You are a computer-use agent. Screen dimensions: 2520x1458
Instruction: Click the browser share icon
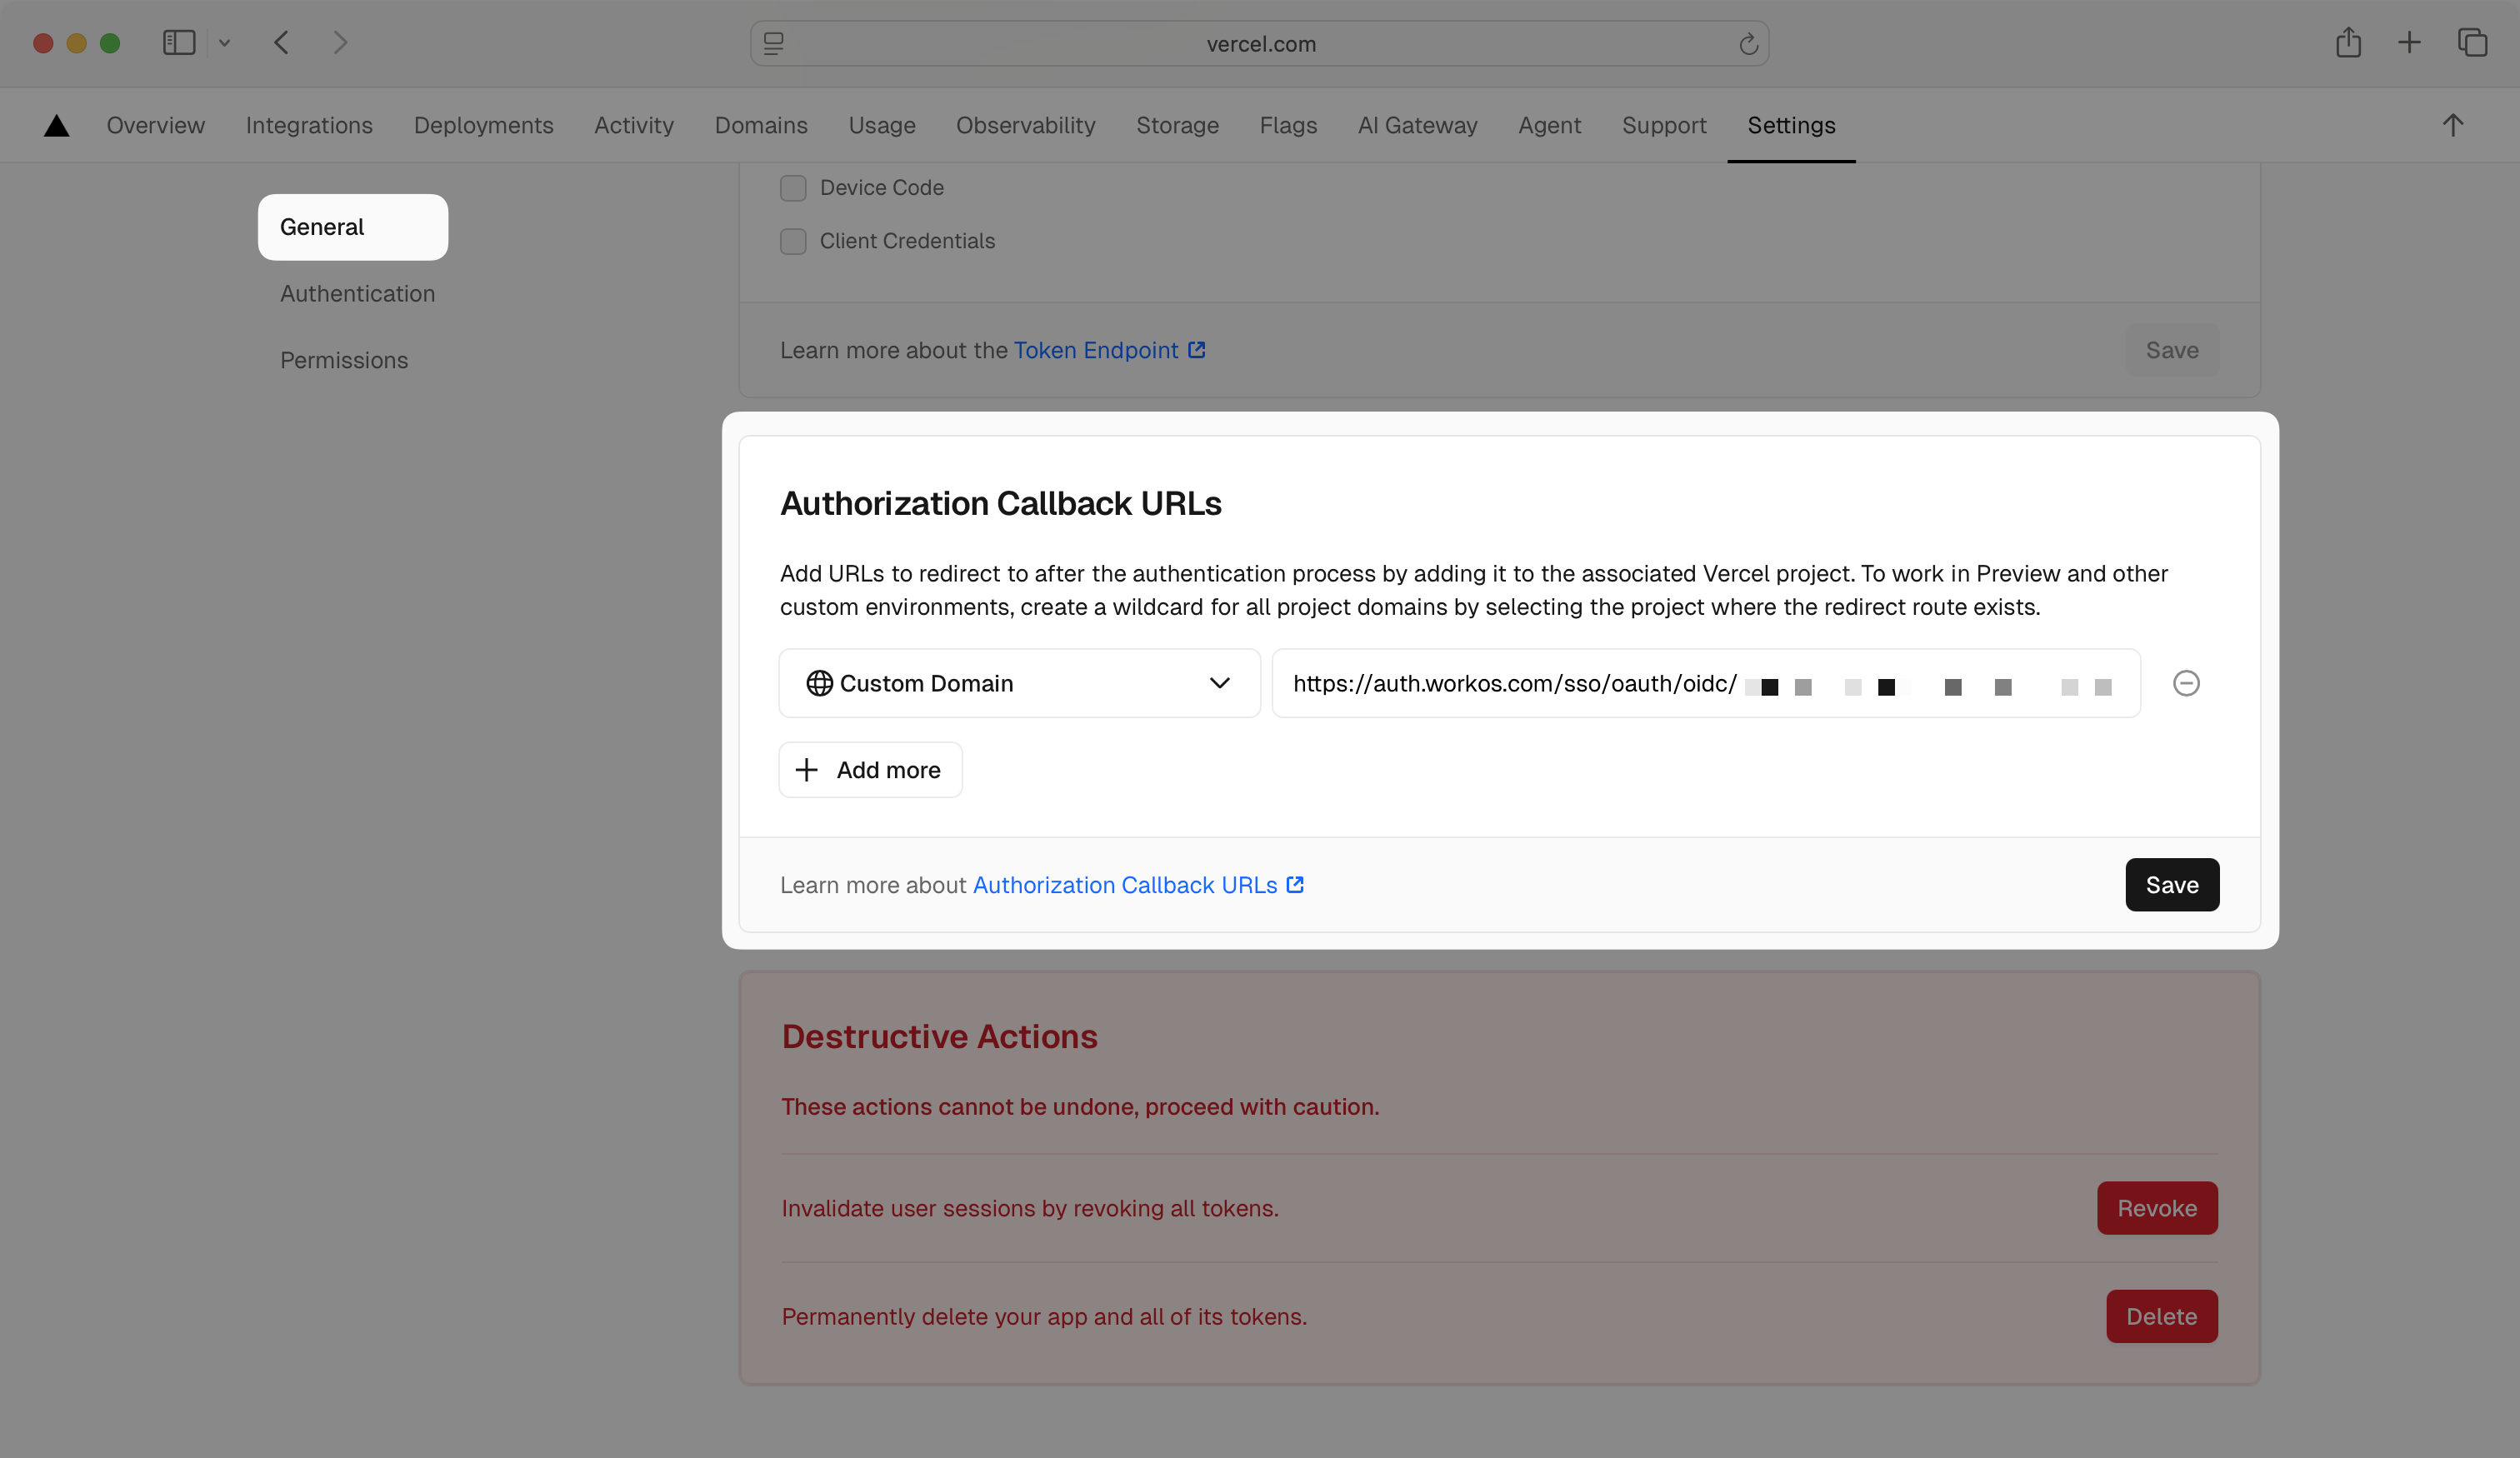(x=2348, y=43)
